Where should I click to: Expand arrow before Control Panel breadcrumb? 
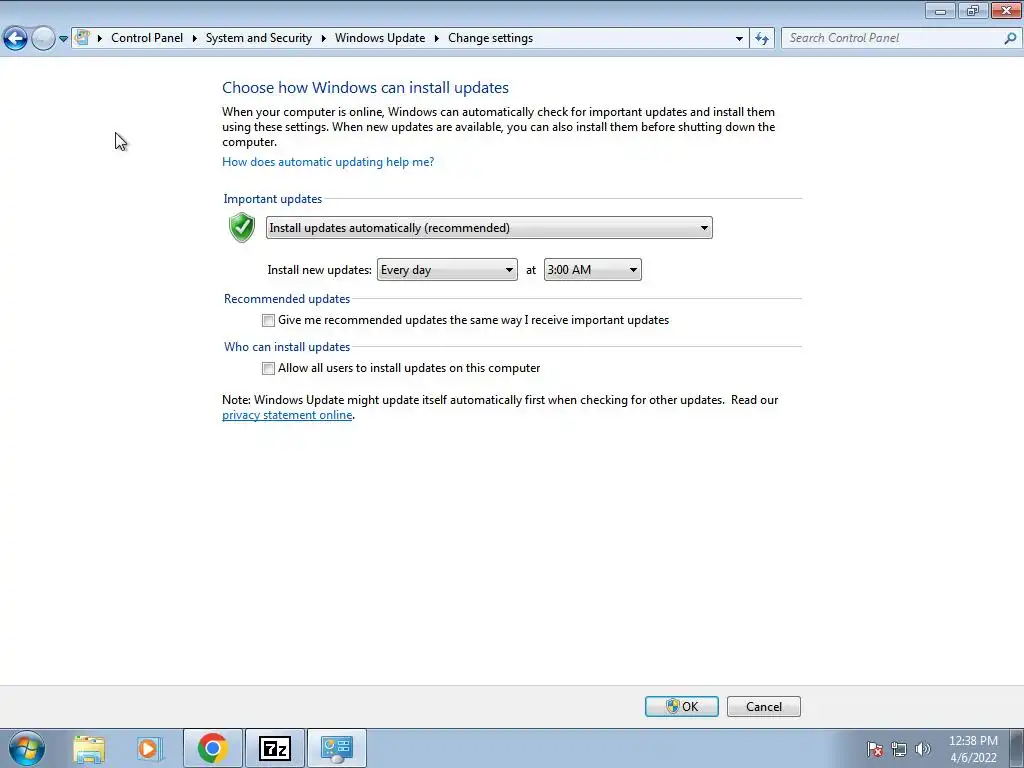[x=100, y=38]
